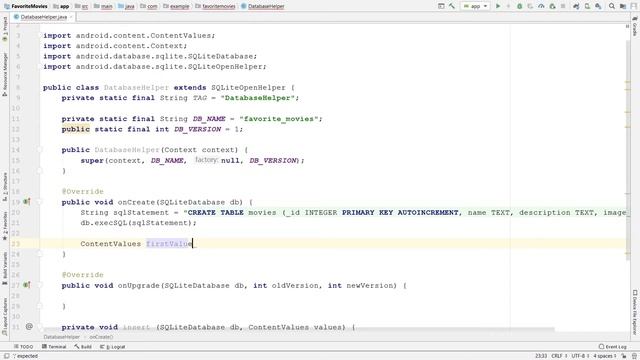Click override gutter icon beside onUpgrade
640x360 pixels.
tap(27, 285)
